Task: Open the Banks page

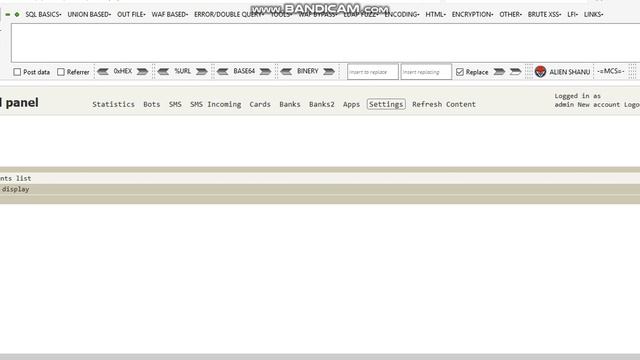Action: pyautogui.click(x=290, y=104)
